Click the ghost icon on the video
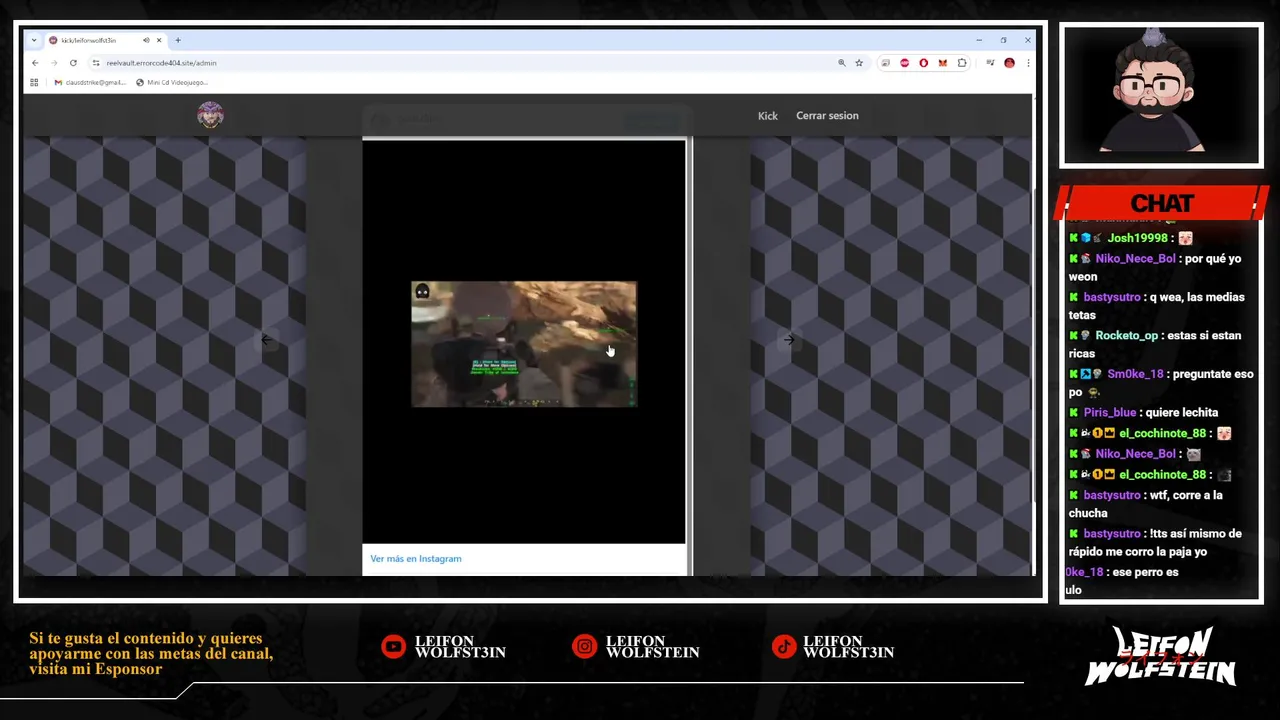Screen dimensions: 1280x720 (x=422, y=292)
